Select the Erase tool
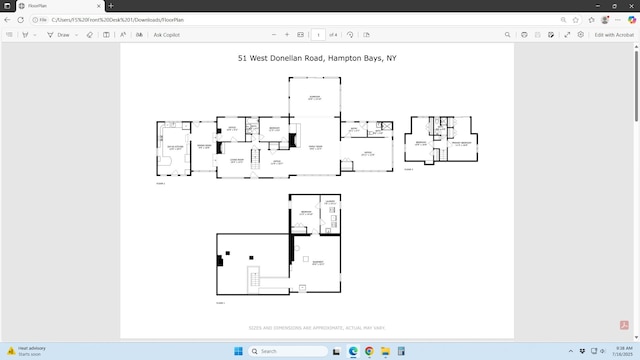The image size is (640, 360). point(90,35)
